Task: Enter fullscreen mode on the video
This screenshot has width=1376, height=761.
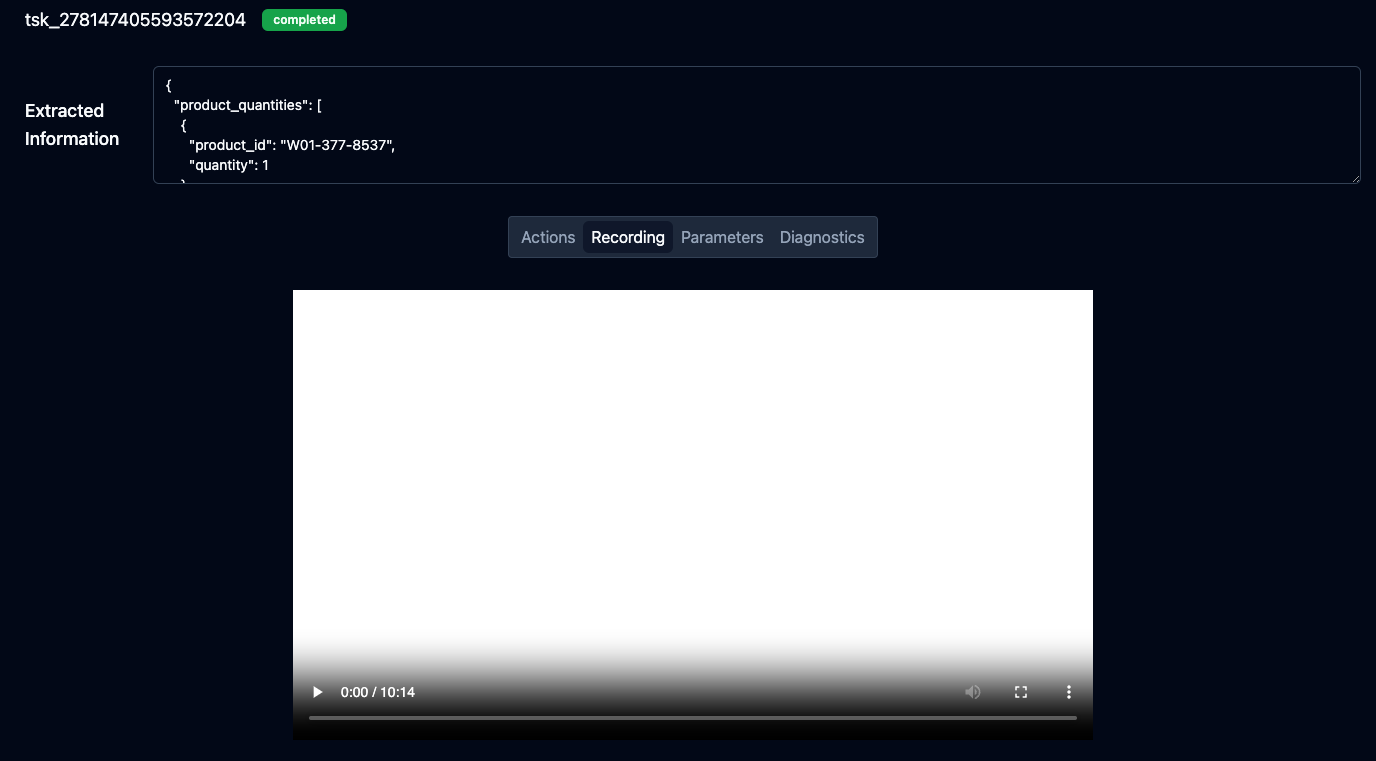Action: click(x=1021, y=692)
